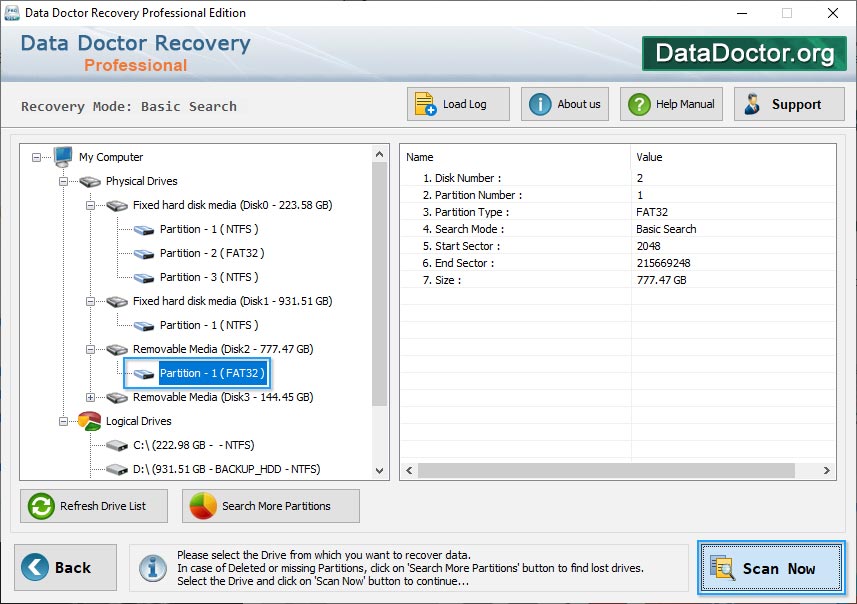This screenshot has width=857, height=604.
Task: Select C:\ (222.98 GB NTFS) drive label
Action: (194, 445)
